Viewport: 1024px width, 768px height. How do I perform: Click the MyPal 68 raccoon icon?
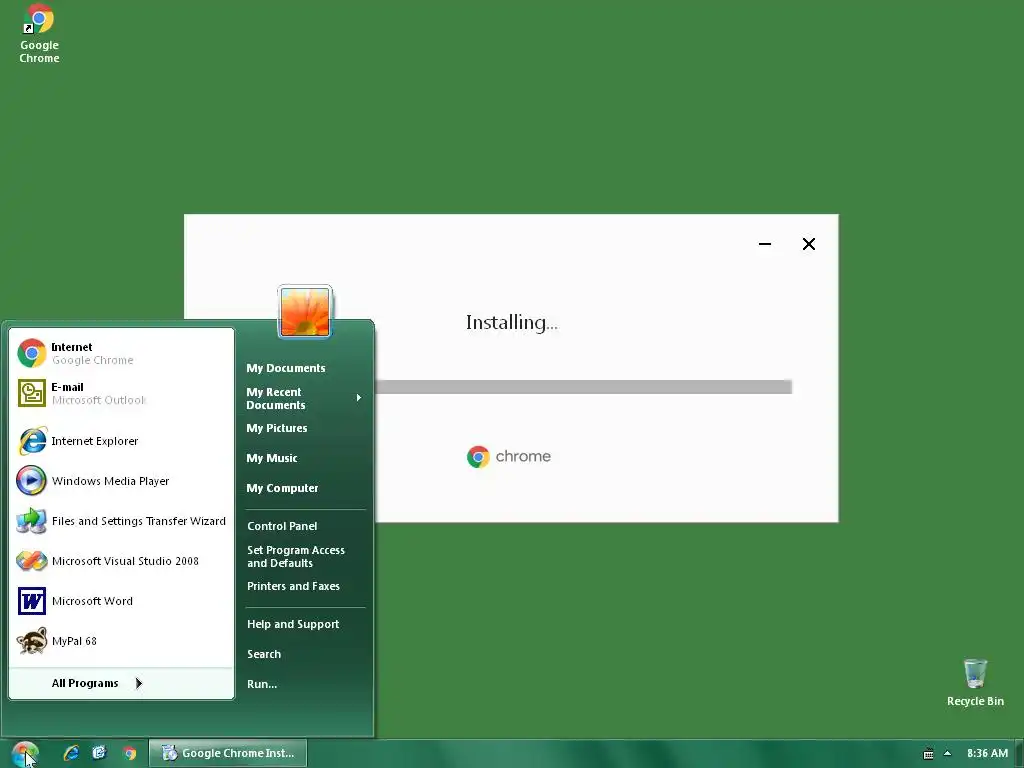(31, 641)
